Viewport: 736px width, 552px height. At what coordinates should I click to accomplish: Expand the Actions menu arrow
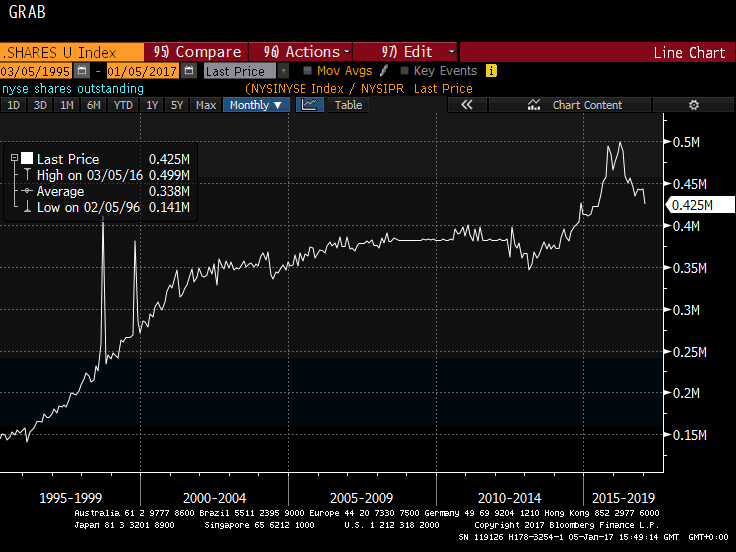[x=346, y=52]
